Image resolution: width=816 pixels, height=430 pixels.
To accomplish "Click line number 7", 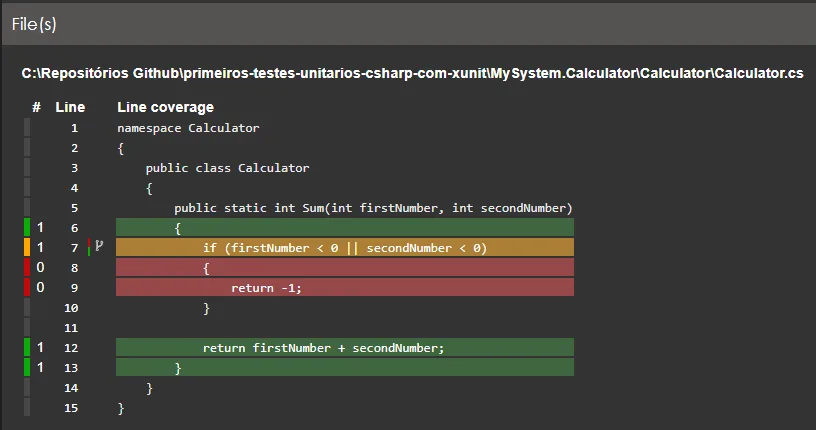I will [74, 248].
